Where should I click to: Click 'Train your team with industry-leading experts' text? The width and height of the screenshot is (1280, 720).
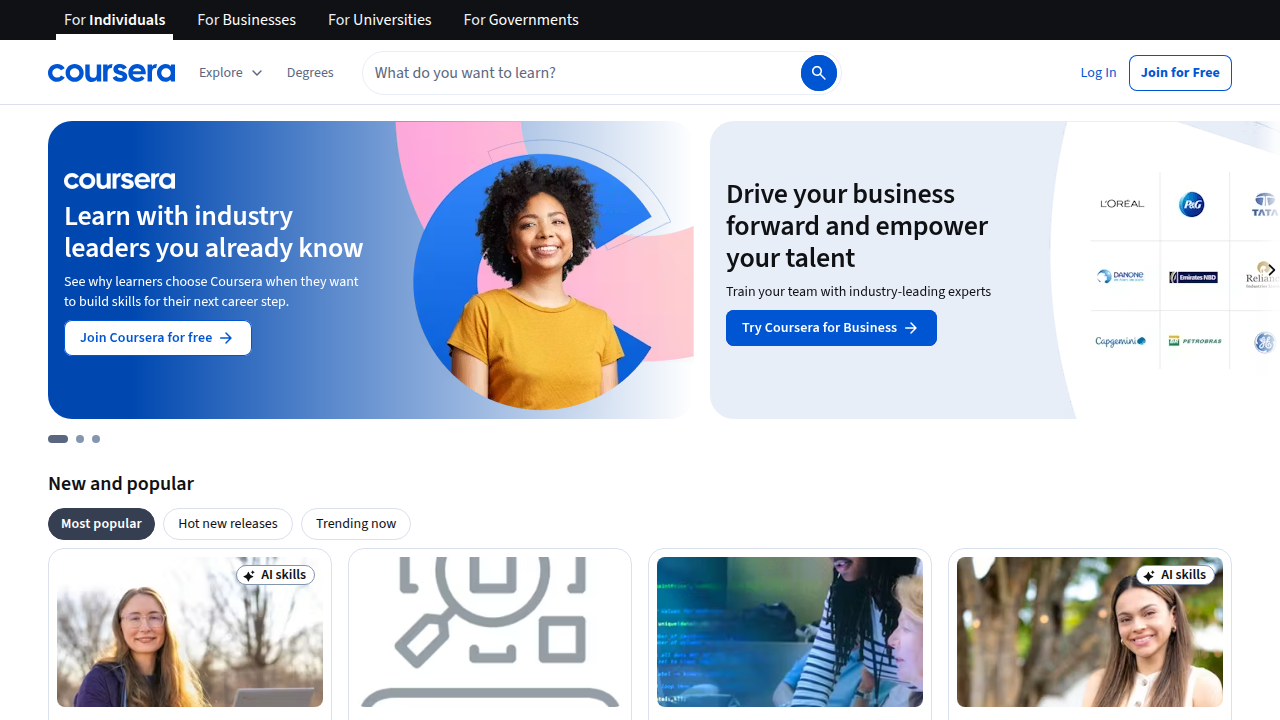[858, 292]
